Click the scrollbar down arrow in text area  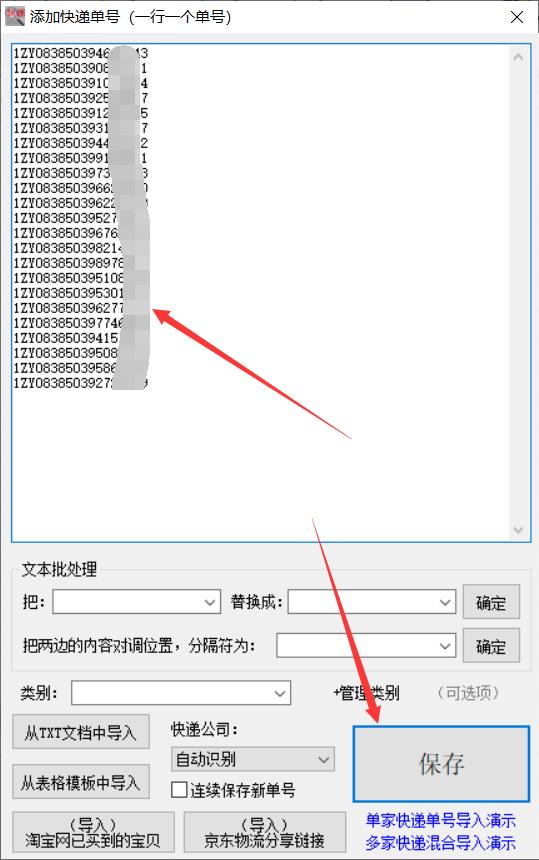pos(518,530)
